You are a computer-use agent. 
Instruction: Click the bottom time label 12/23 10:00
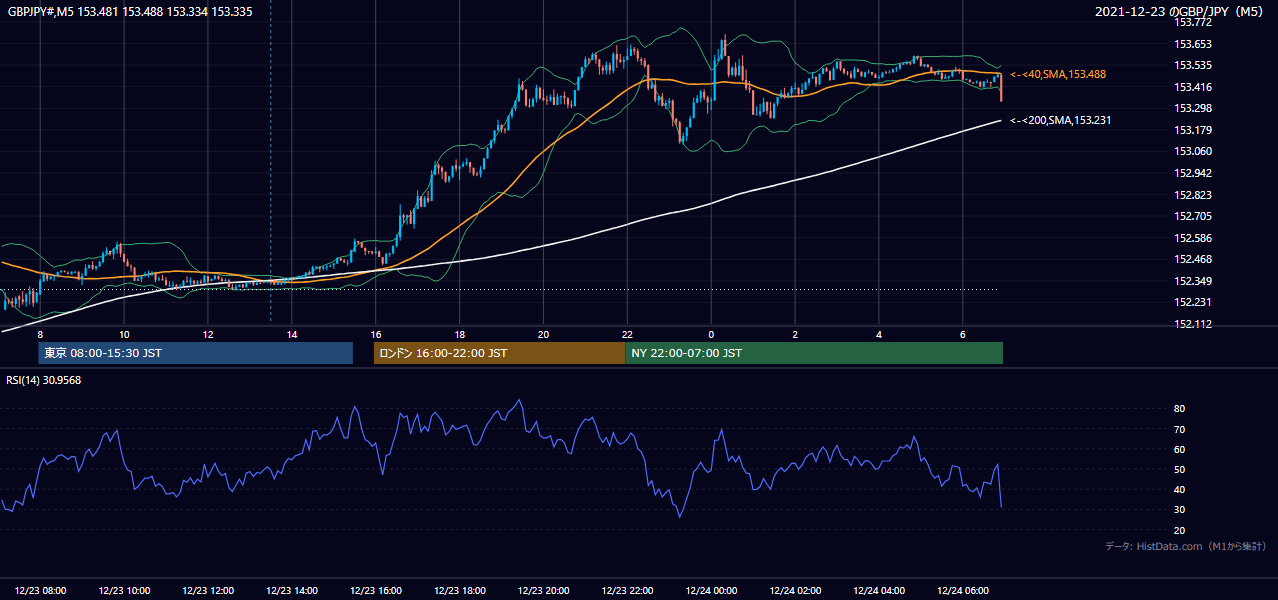124,591
